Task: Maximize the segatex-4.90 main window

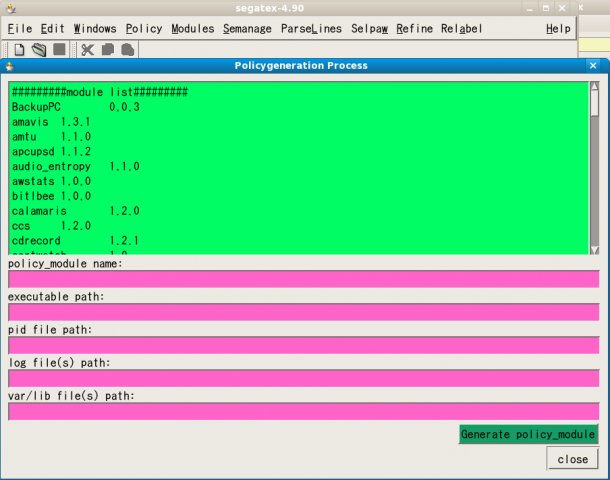Action: coord(546,8)
